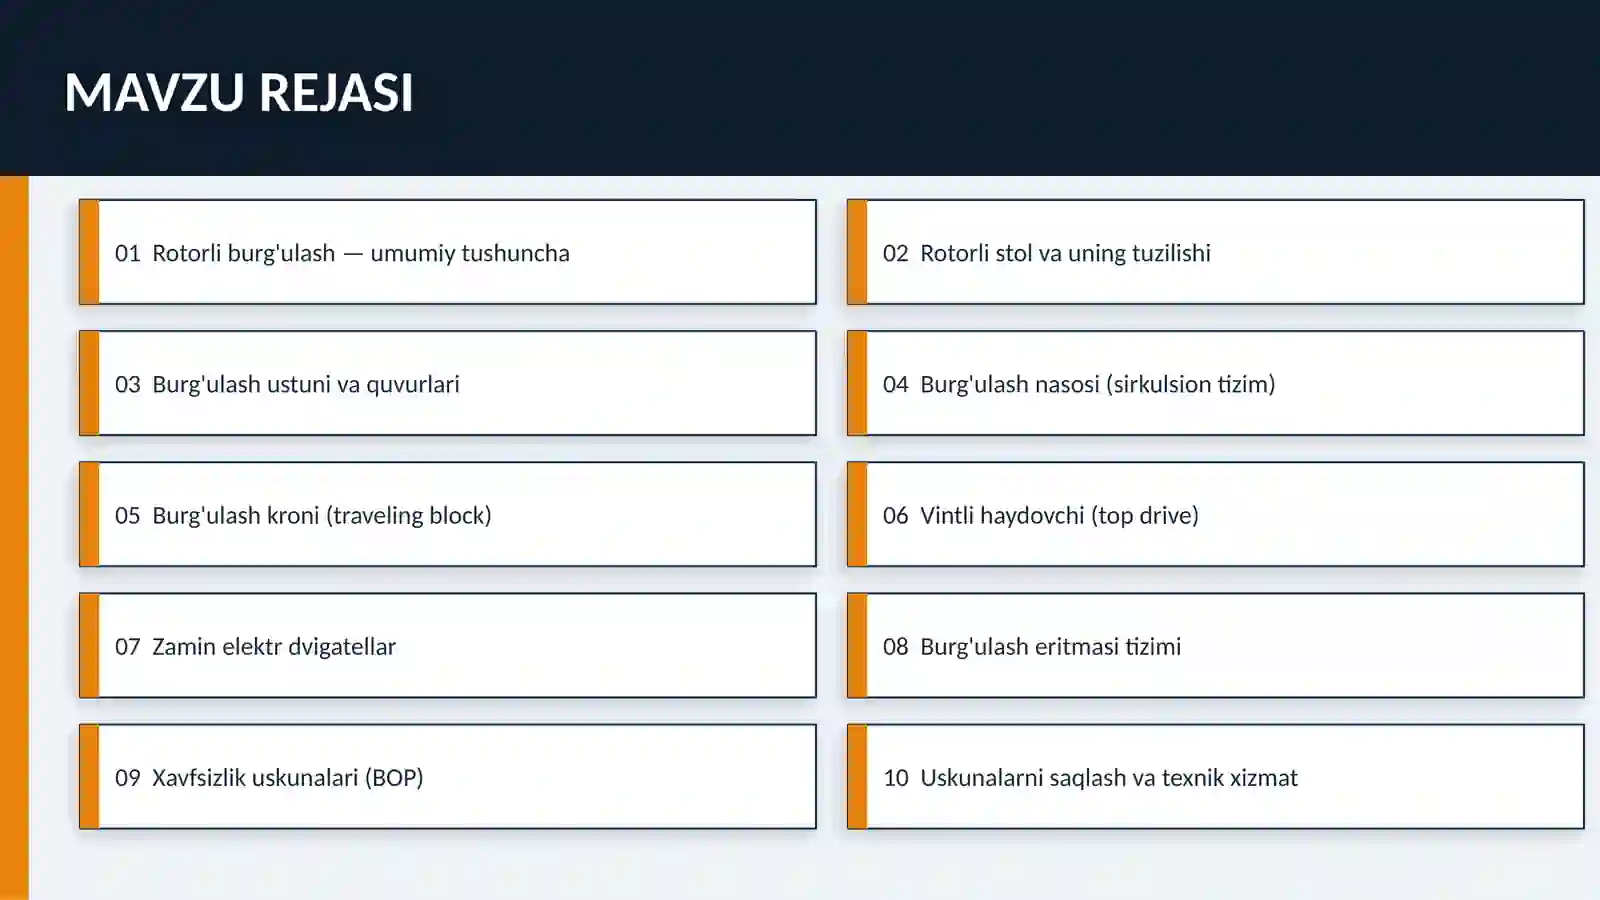Click the MAVZU REJASI slide title

239,93
